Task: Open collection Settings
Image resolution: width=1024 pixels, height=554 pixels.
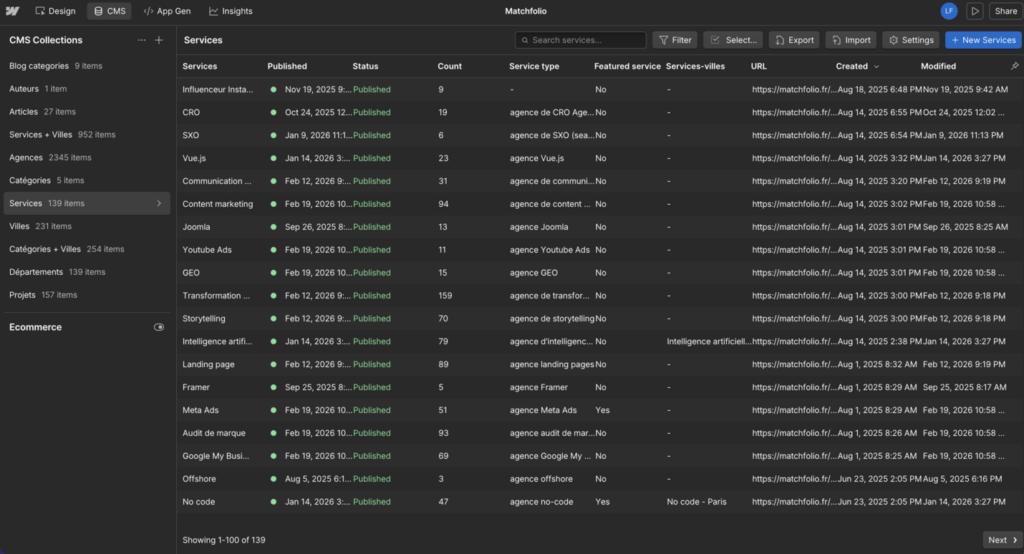Action: pos(911,40)
